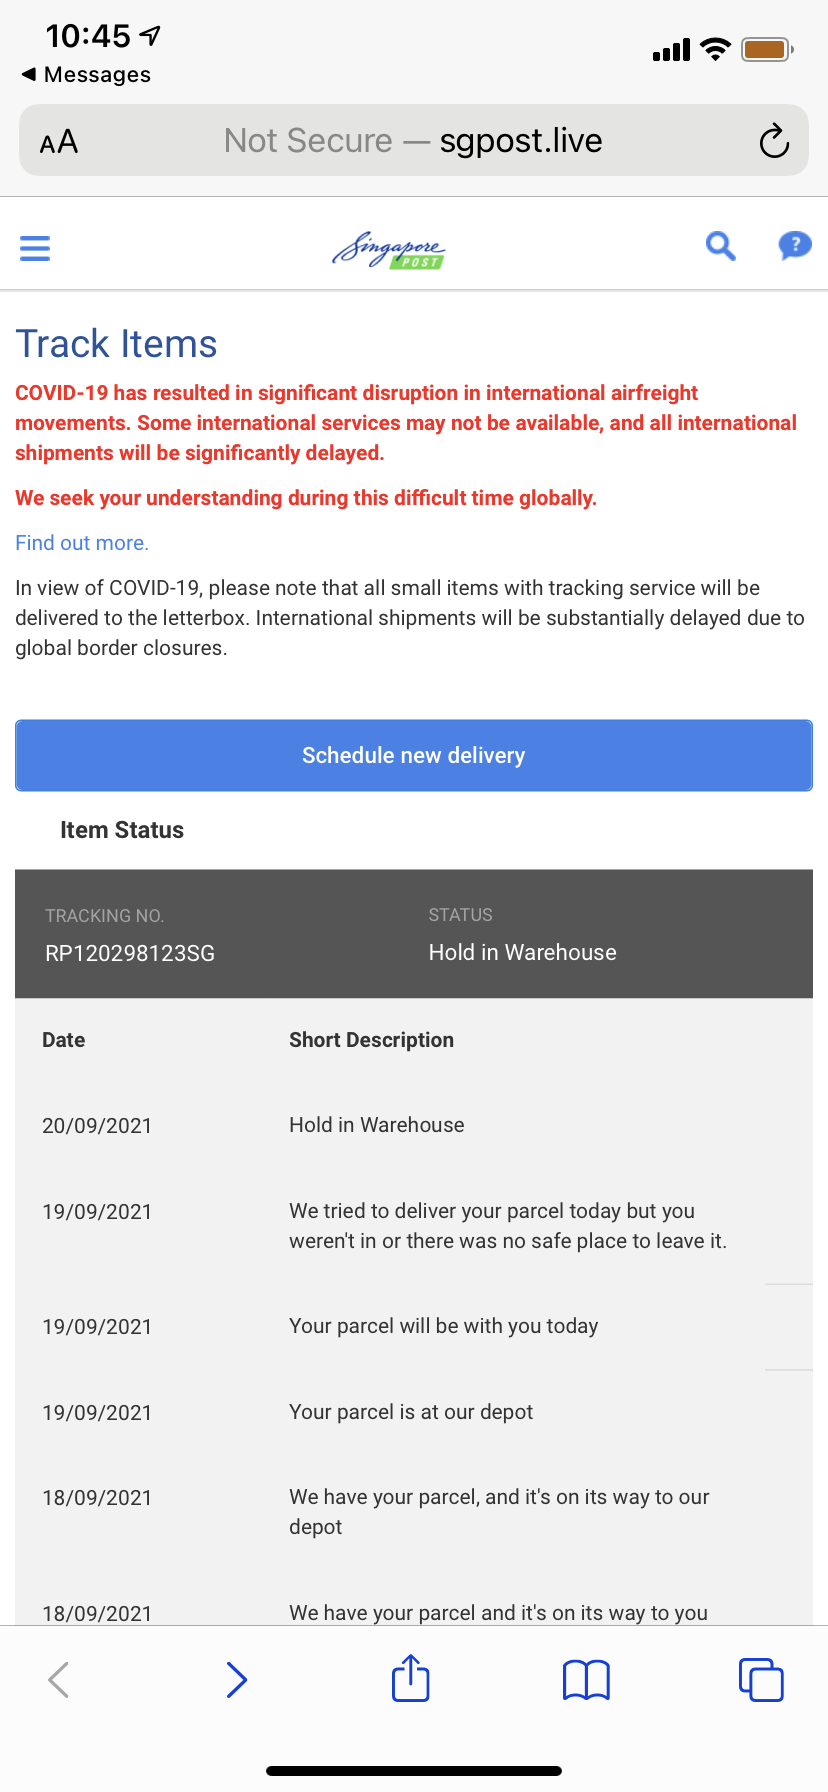
Task: Go back to previous page
Action: 59,1680
